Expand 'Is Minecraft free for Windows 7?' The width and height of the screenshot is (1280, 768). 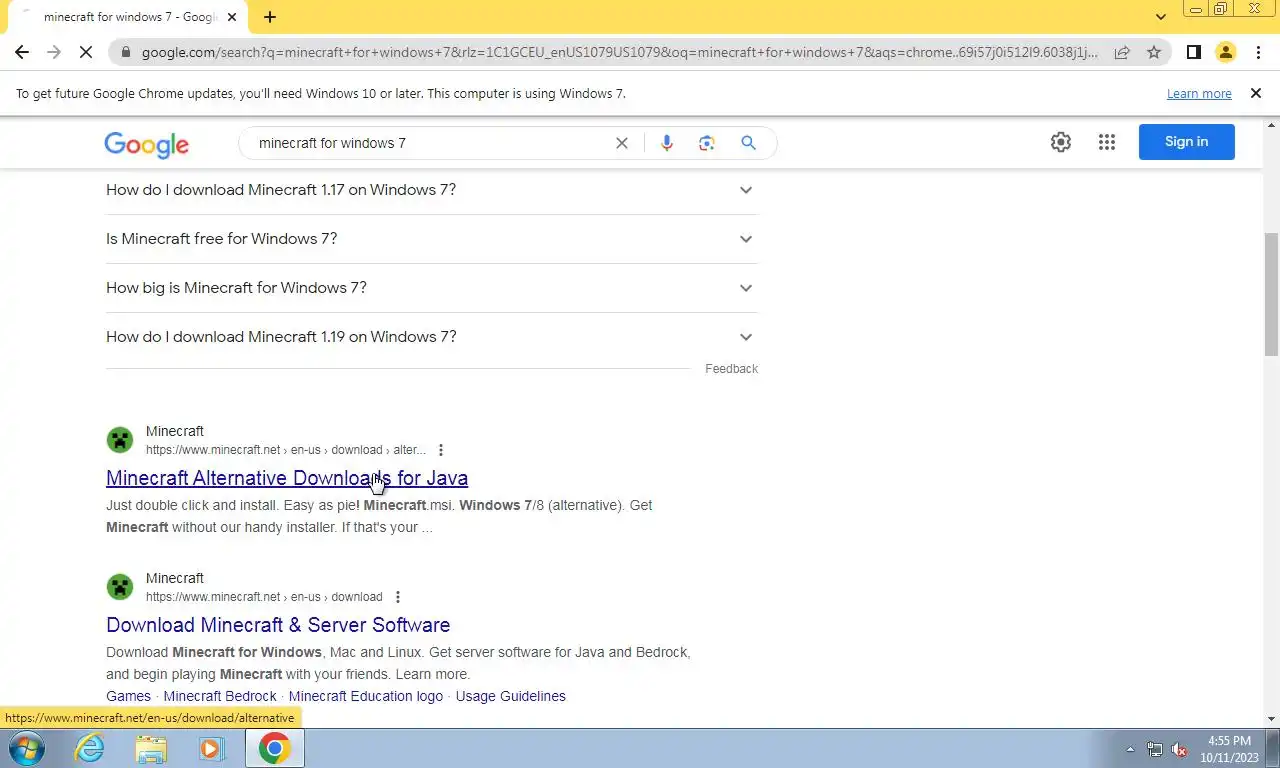[431, 239]
